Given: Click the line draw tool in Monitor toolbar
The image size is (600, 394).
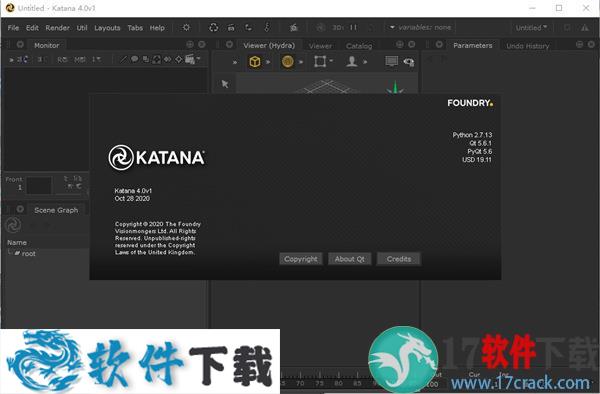Looking at the screenshot, I should 123,59.
